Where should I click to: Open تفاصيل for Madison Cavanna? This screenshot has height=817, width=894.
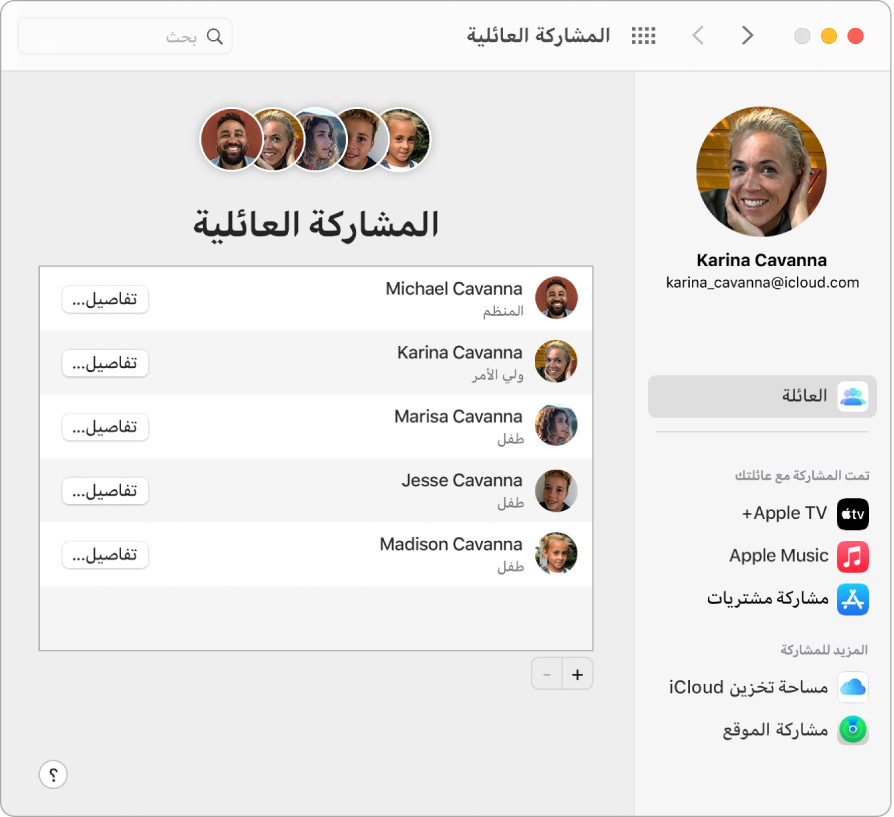[x=104, y=554]
